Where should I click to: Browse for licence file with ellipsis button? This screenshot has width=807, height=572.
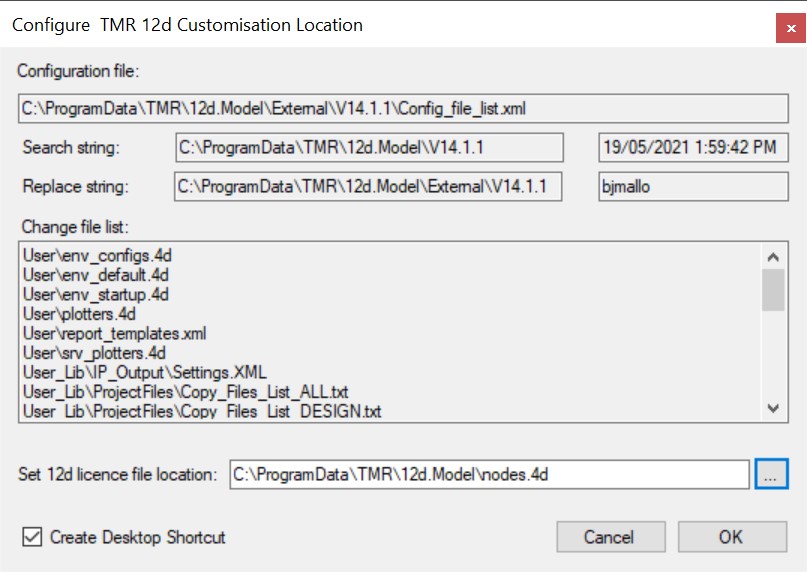771,474
